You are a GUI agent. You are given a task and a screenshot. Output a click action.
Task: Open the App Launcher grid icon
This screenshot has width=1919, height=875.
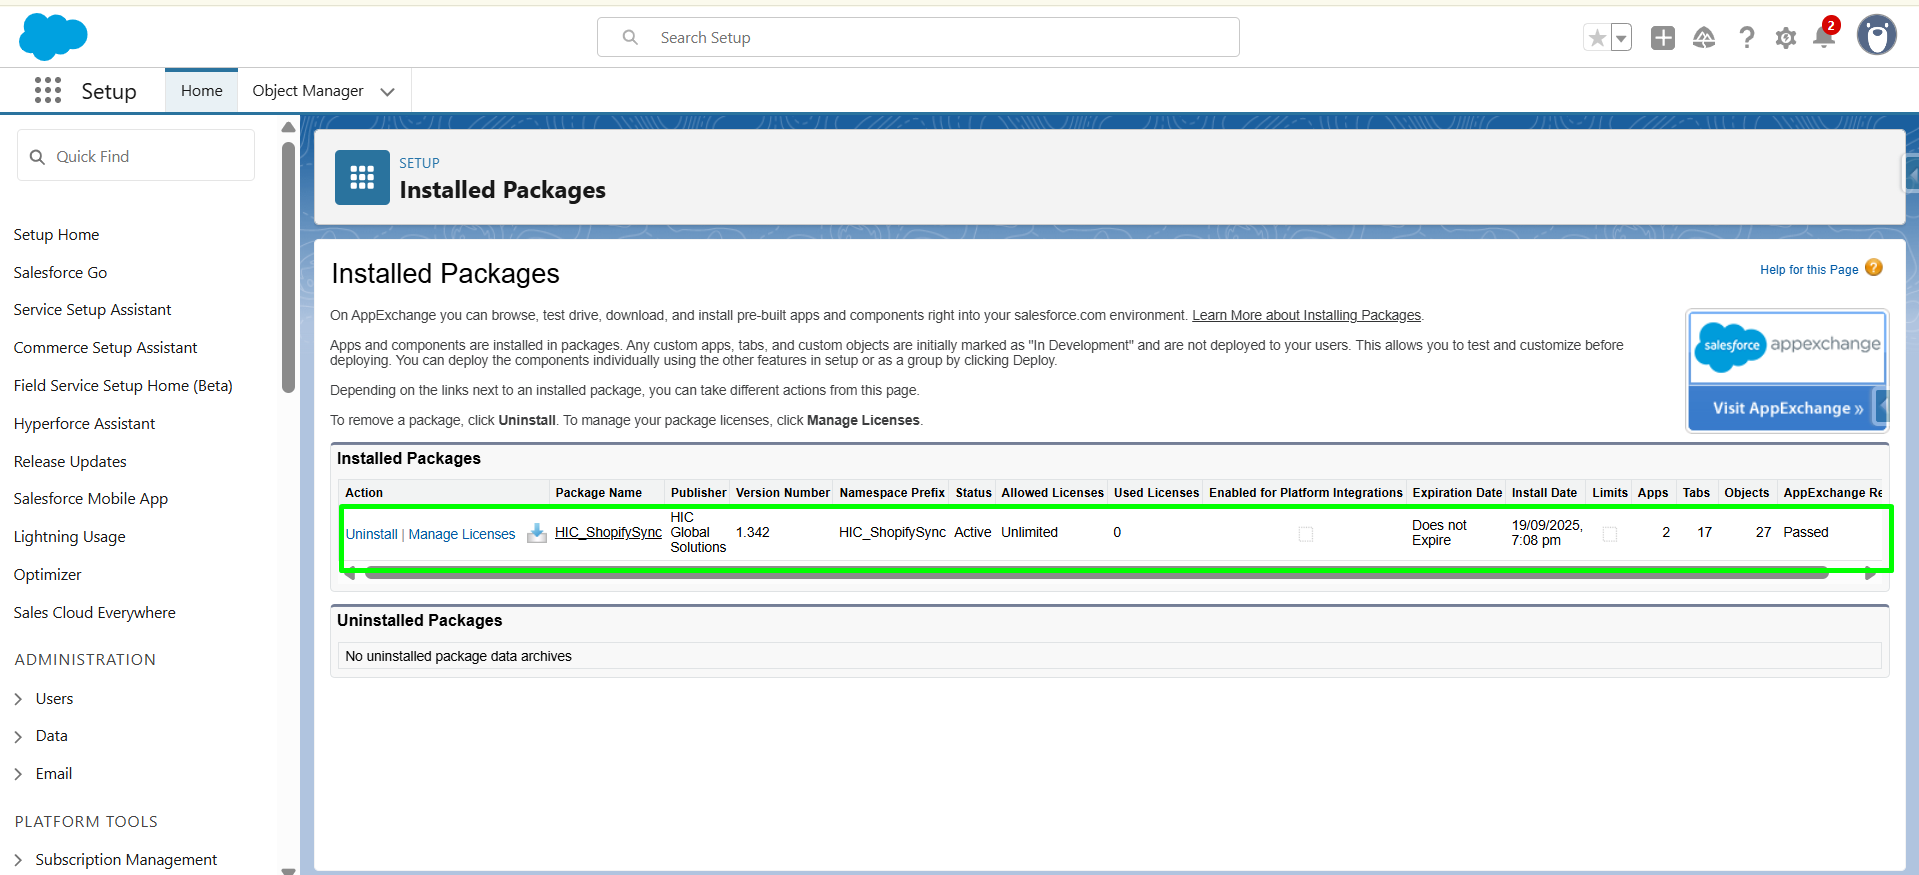(48, 90)
